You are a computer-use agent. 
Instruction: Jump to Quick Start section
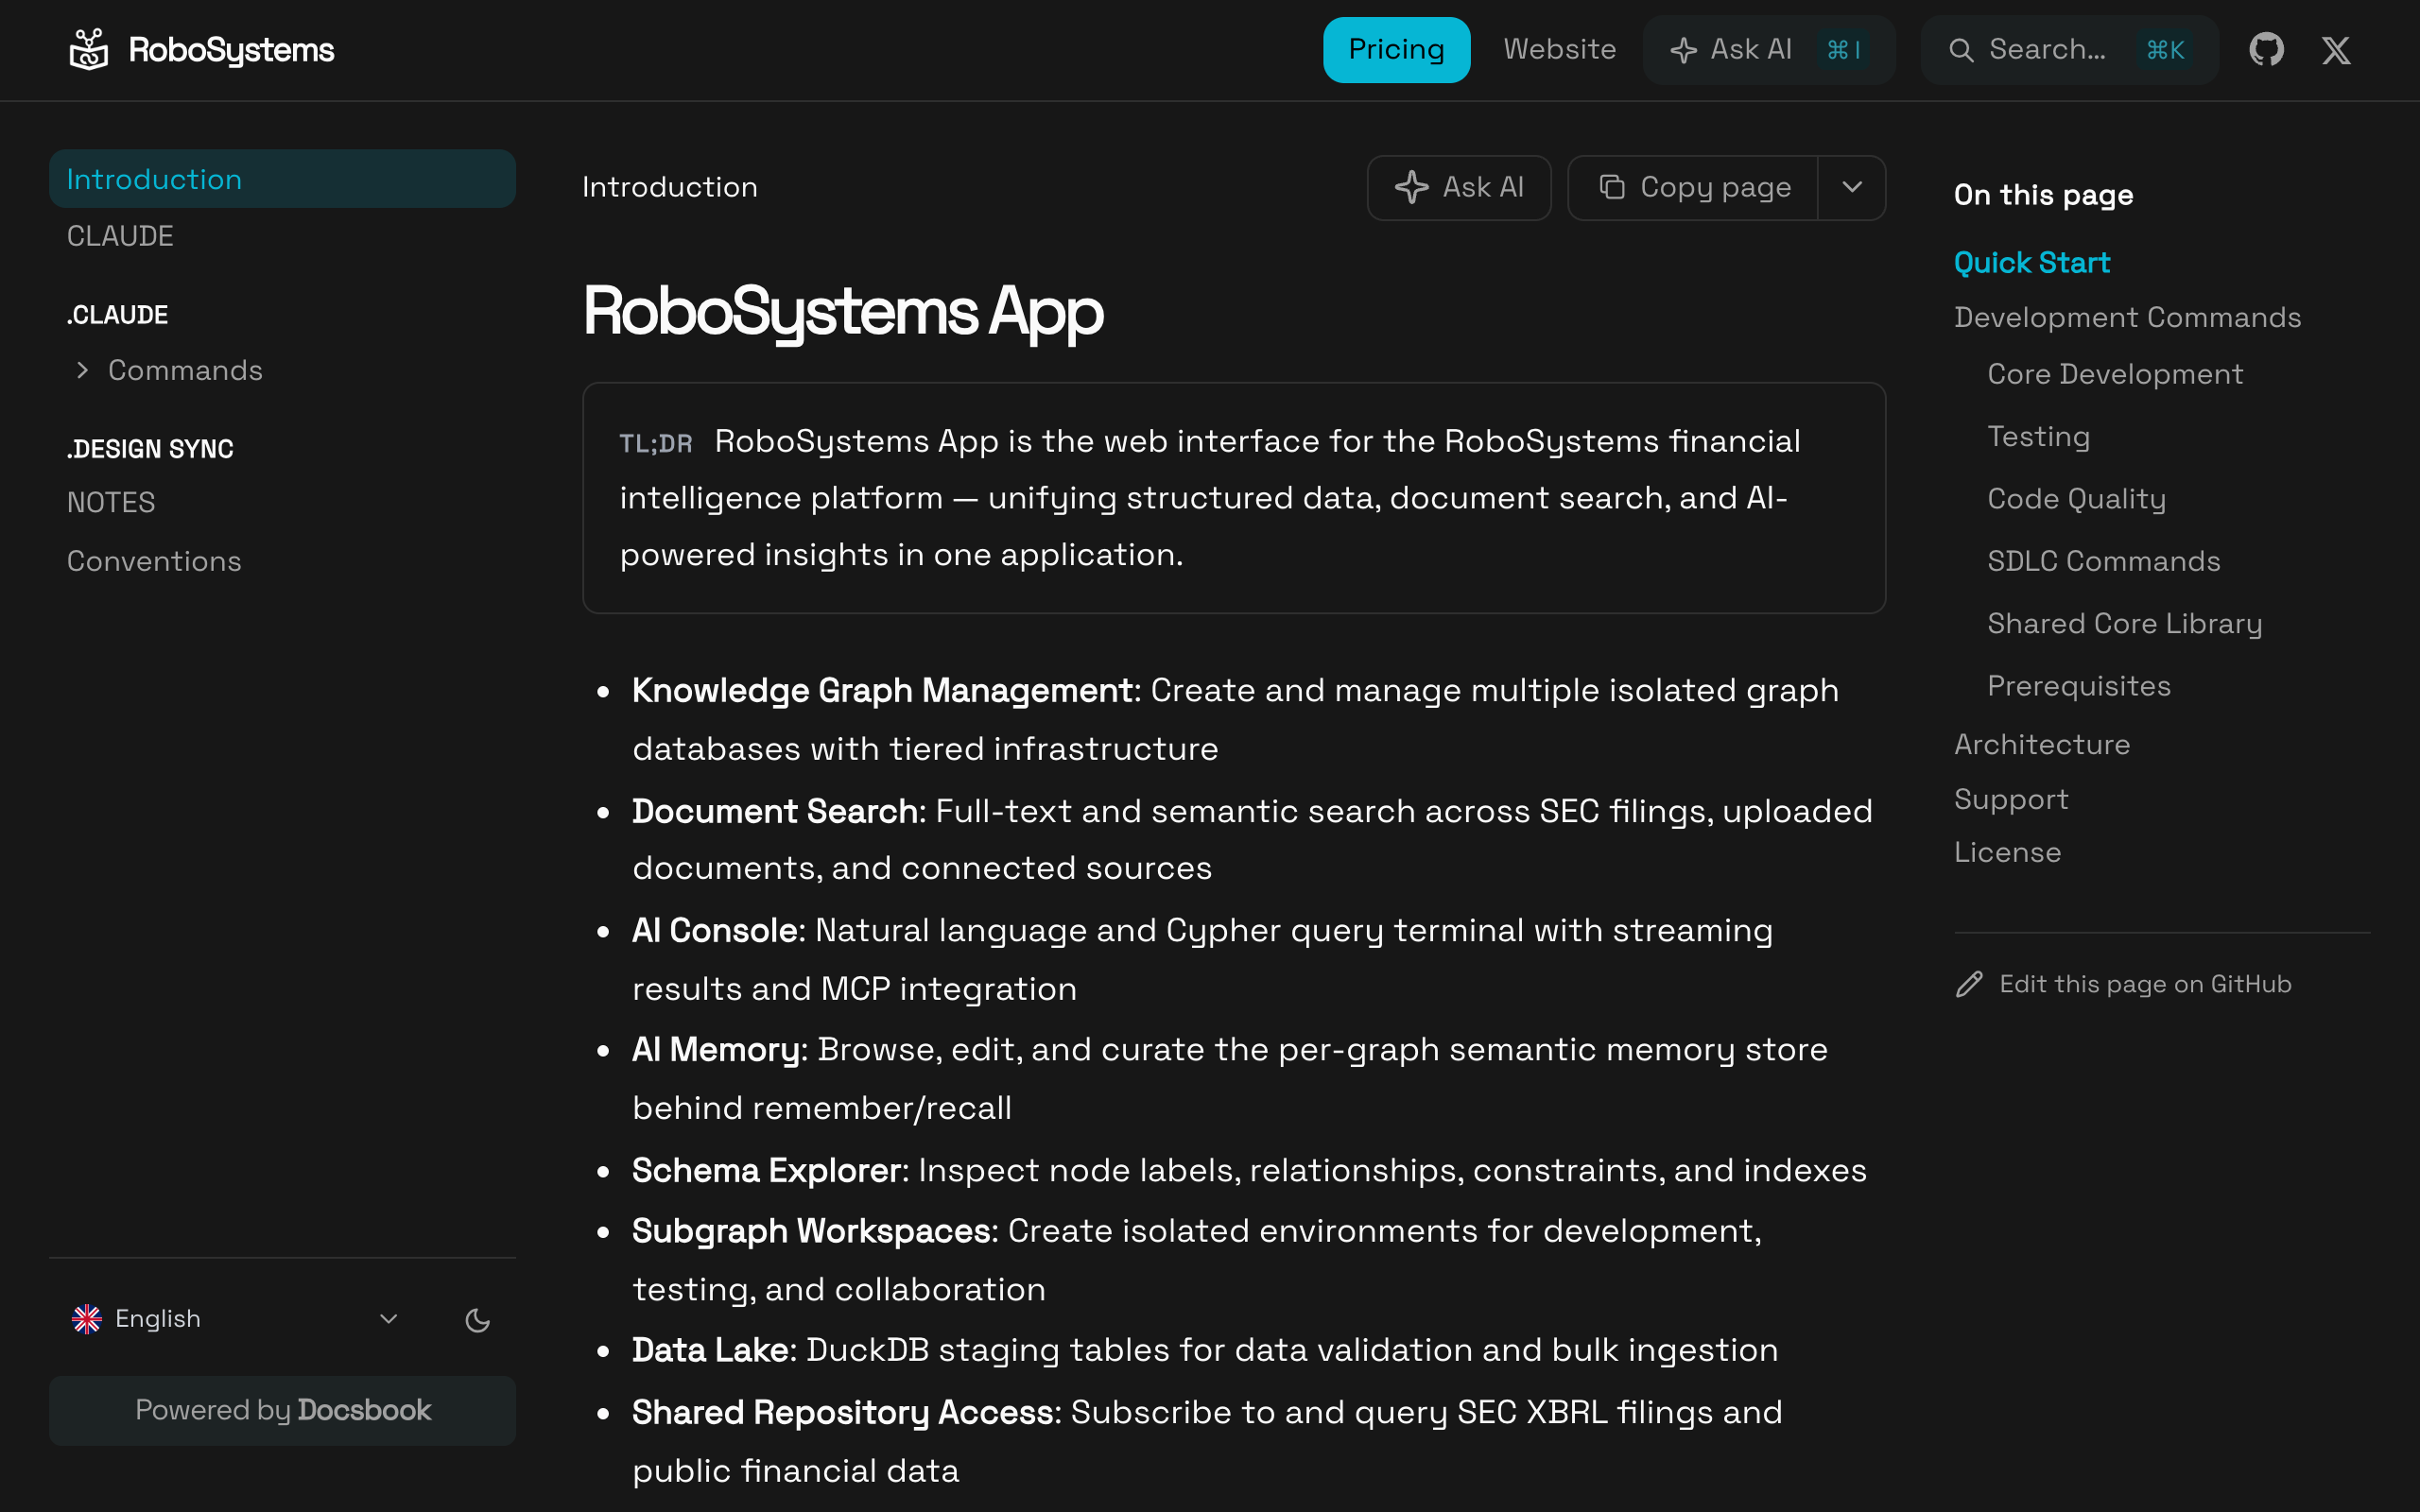coord(2031,263)
